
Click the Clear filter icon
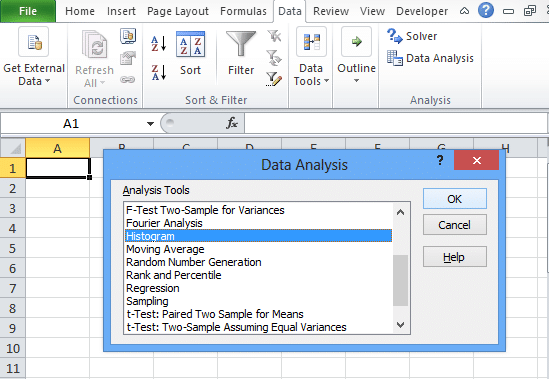[274, 36]
